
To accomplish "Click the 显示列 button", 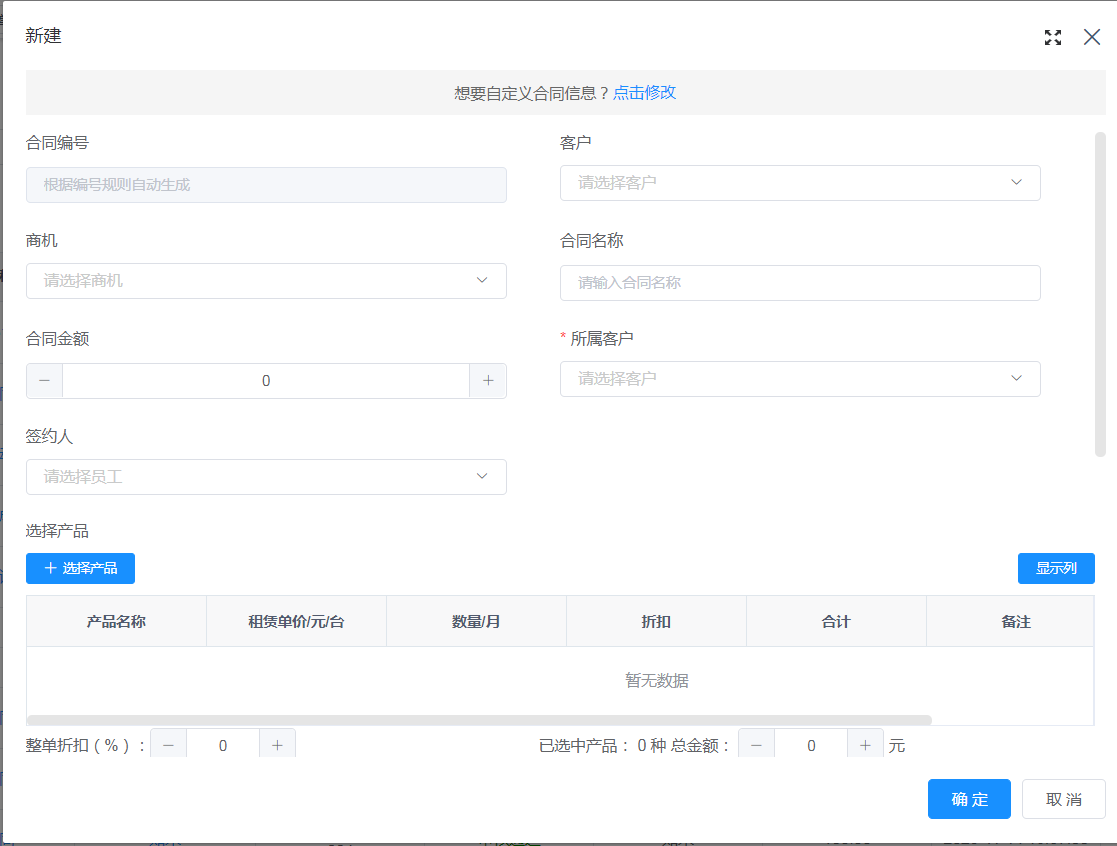I will pyautogui.click(x=1056, y=568).
